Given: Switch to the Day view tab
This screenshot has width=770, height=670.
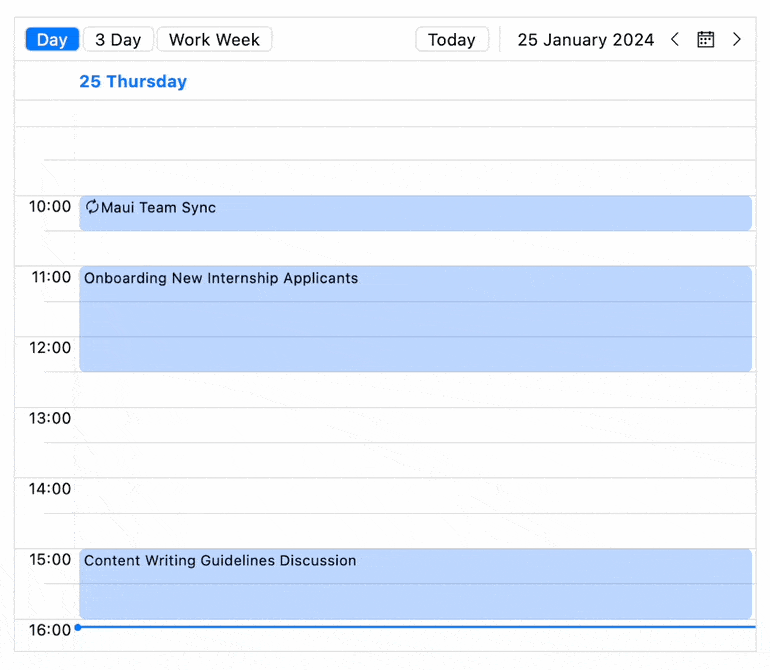Looking at the screenshot, I should click(x=52, y=39).
